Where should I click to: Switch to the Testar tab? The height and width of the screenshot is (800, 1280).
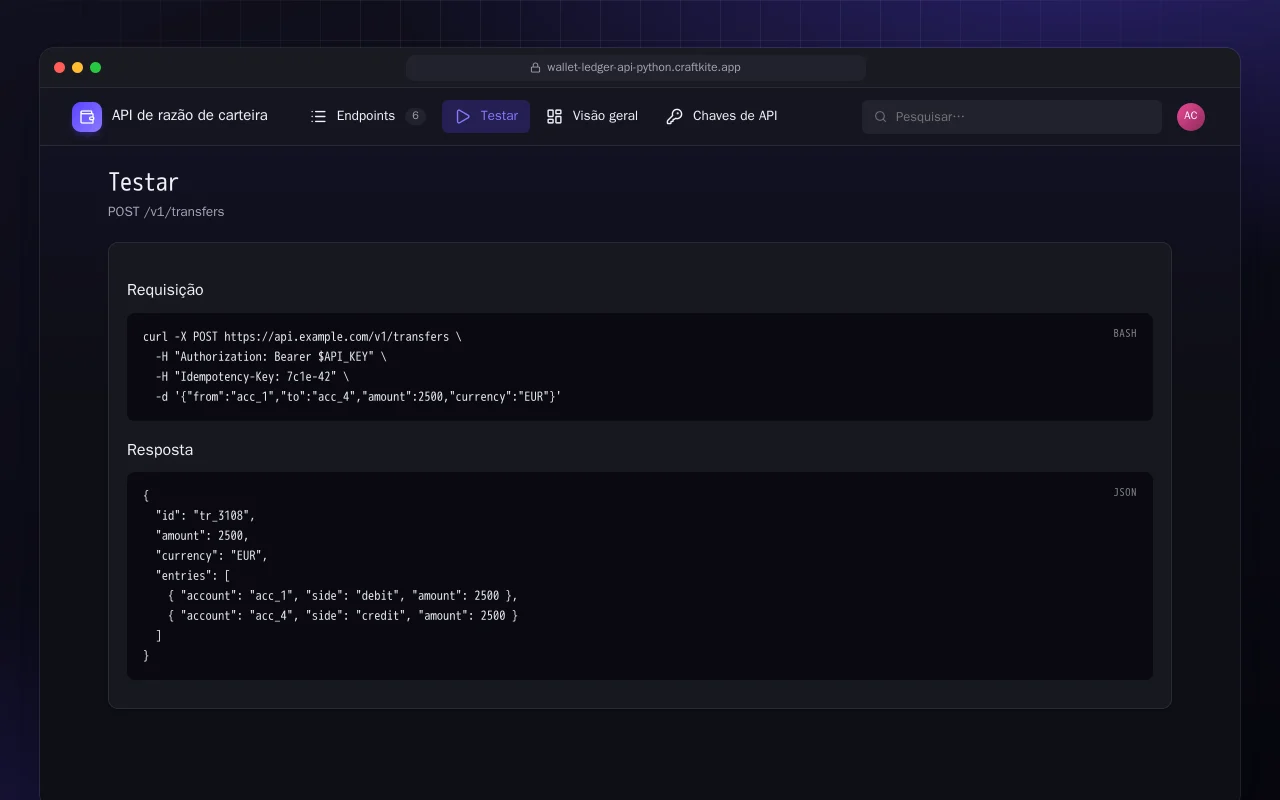point(486,116)
